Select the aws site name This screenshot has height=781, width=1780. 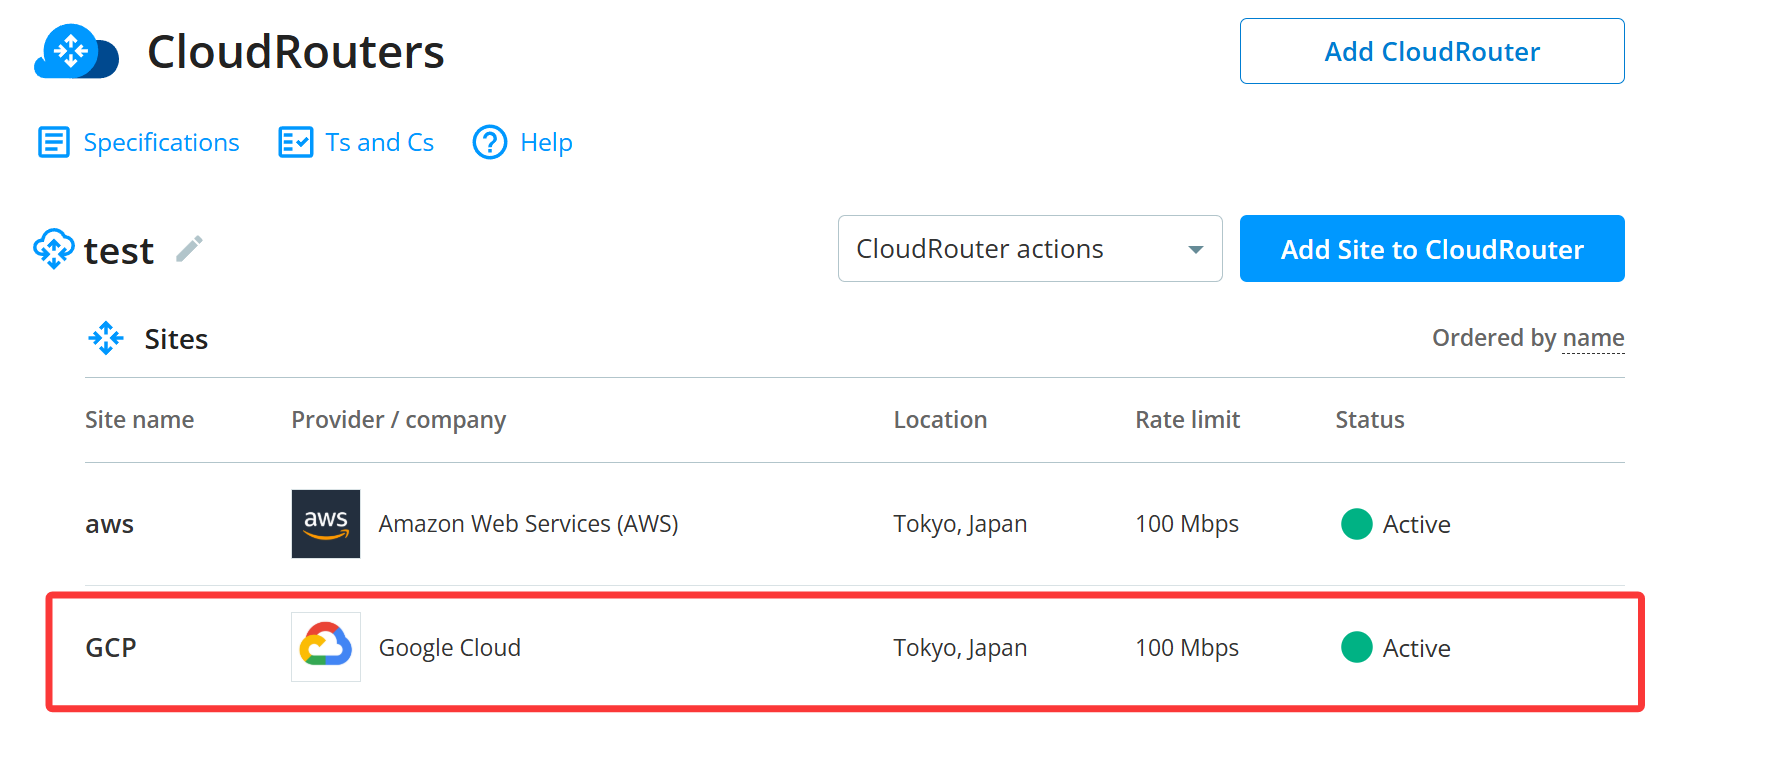tap(110, 524)
